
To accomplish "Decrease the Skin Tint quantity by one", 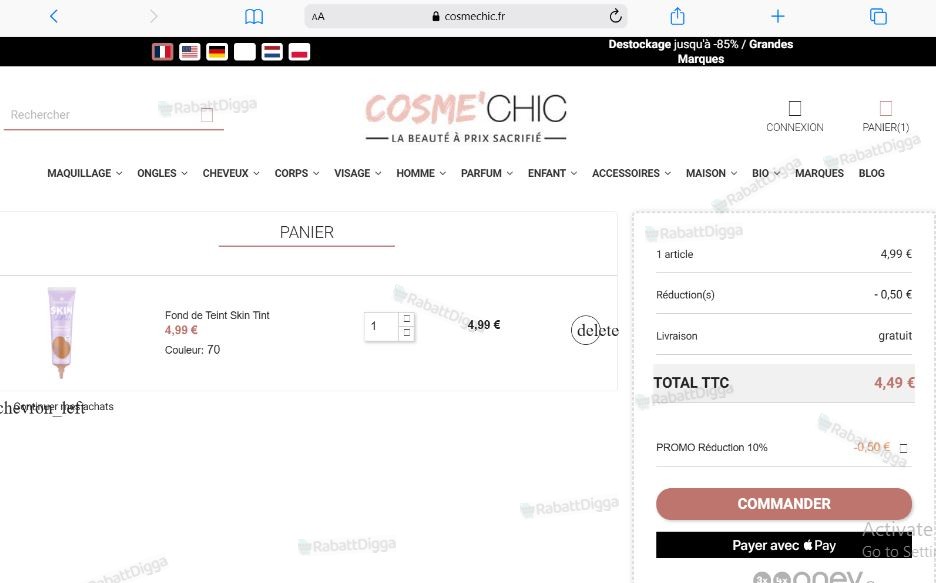I will (407, 333).
